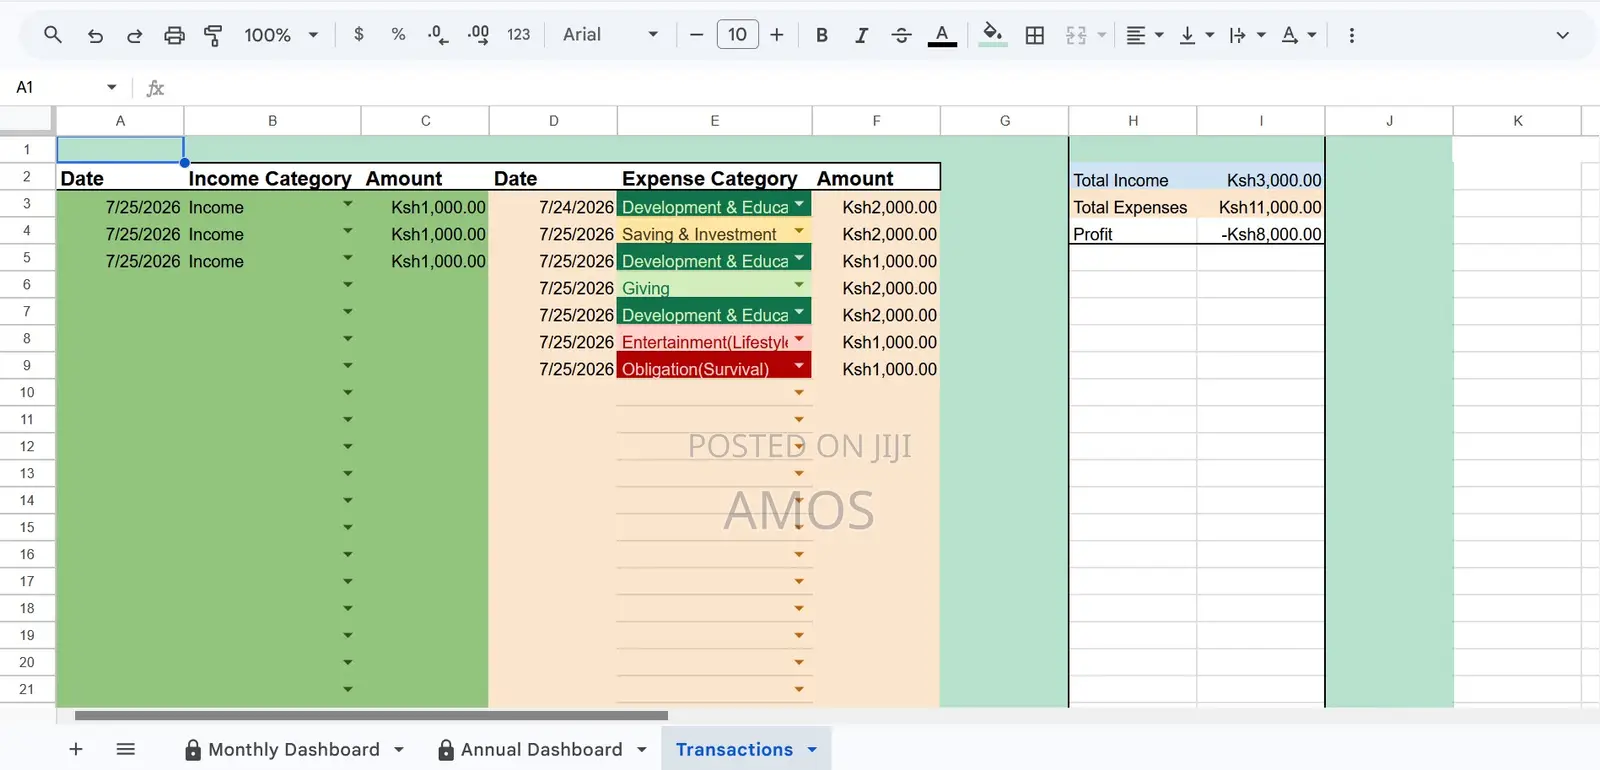Open the Arial font dropdown

coord(610,35)
